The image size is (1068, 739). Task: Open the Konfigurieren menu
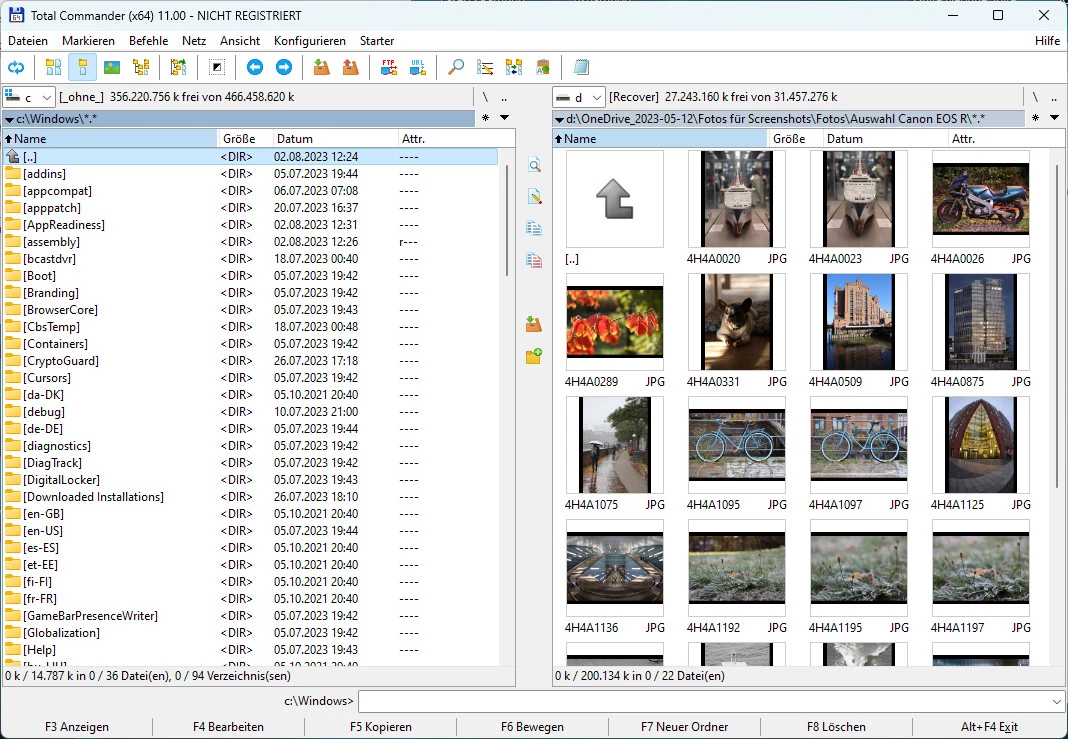point(309,41)
